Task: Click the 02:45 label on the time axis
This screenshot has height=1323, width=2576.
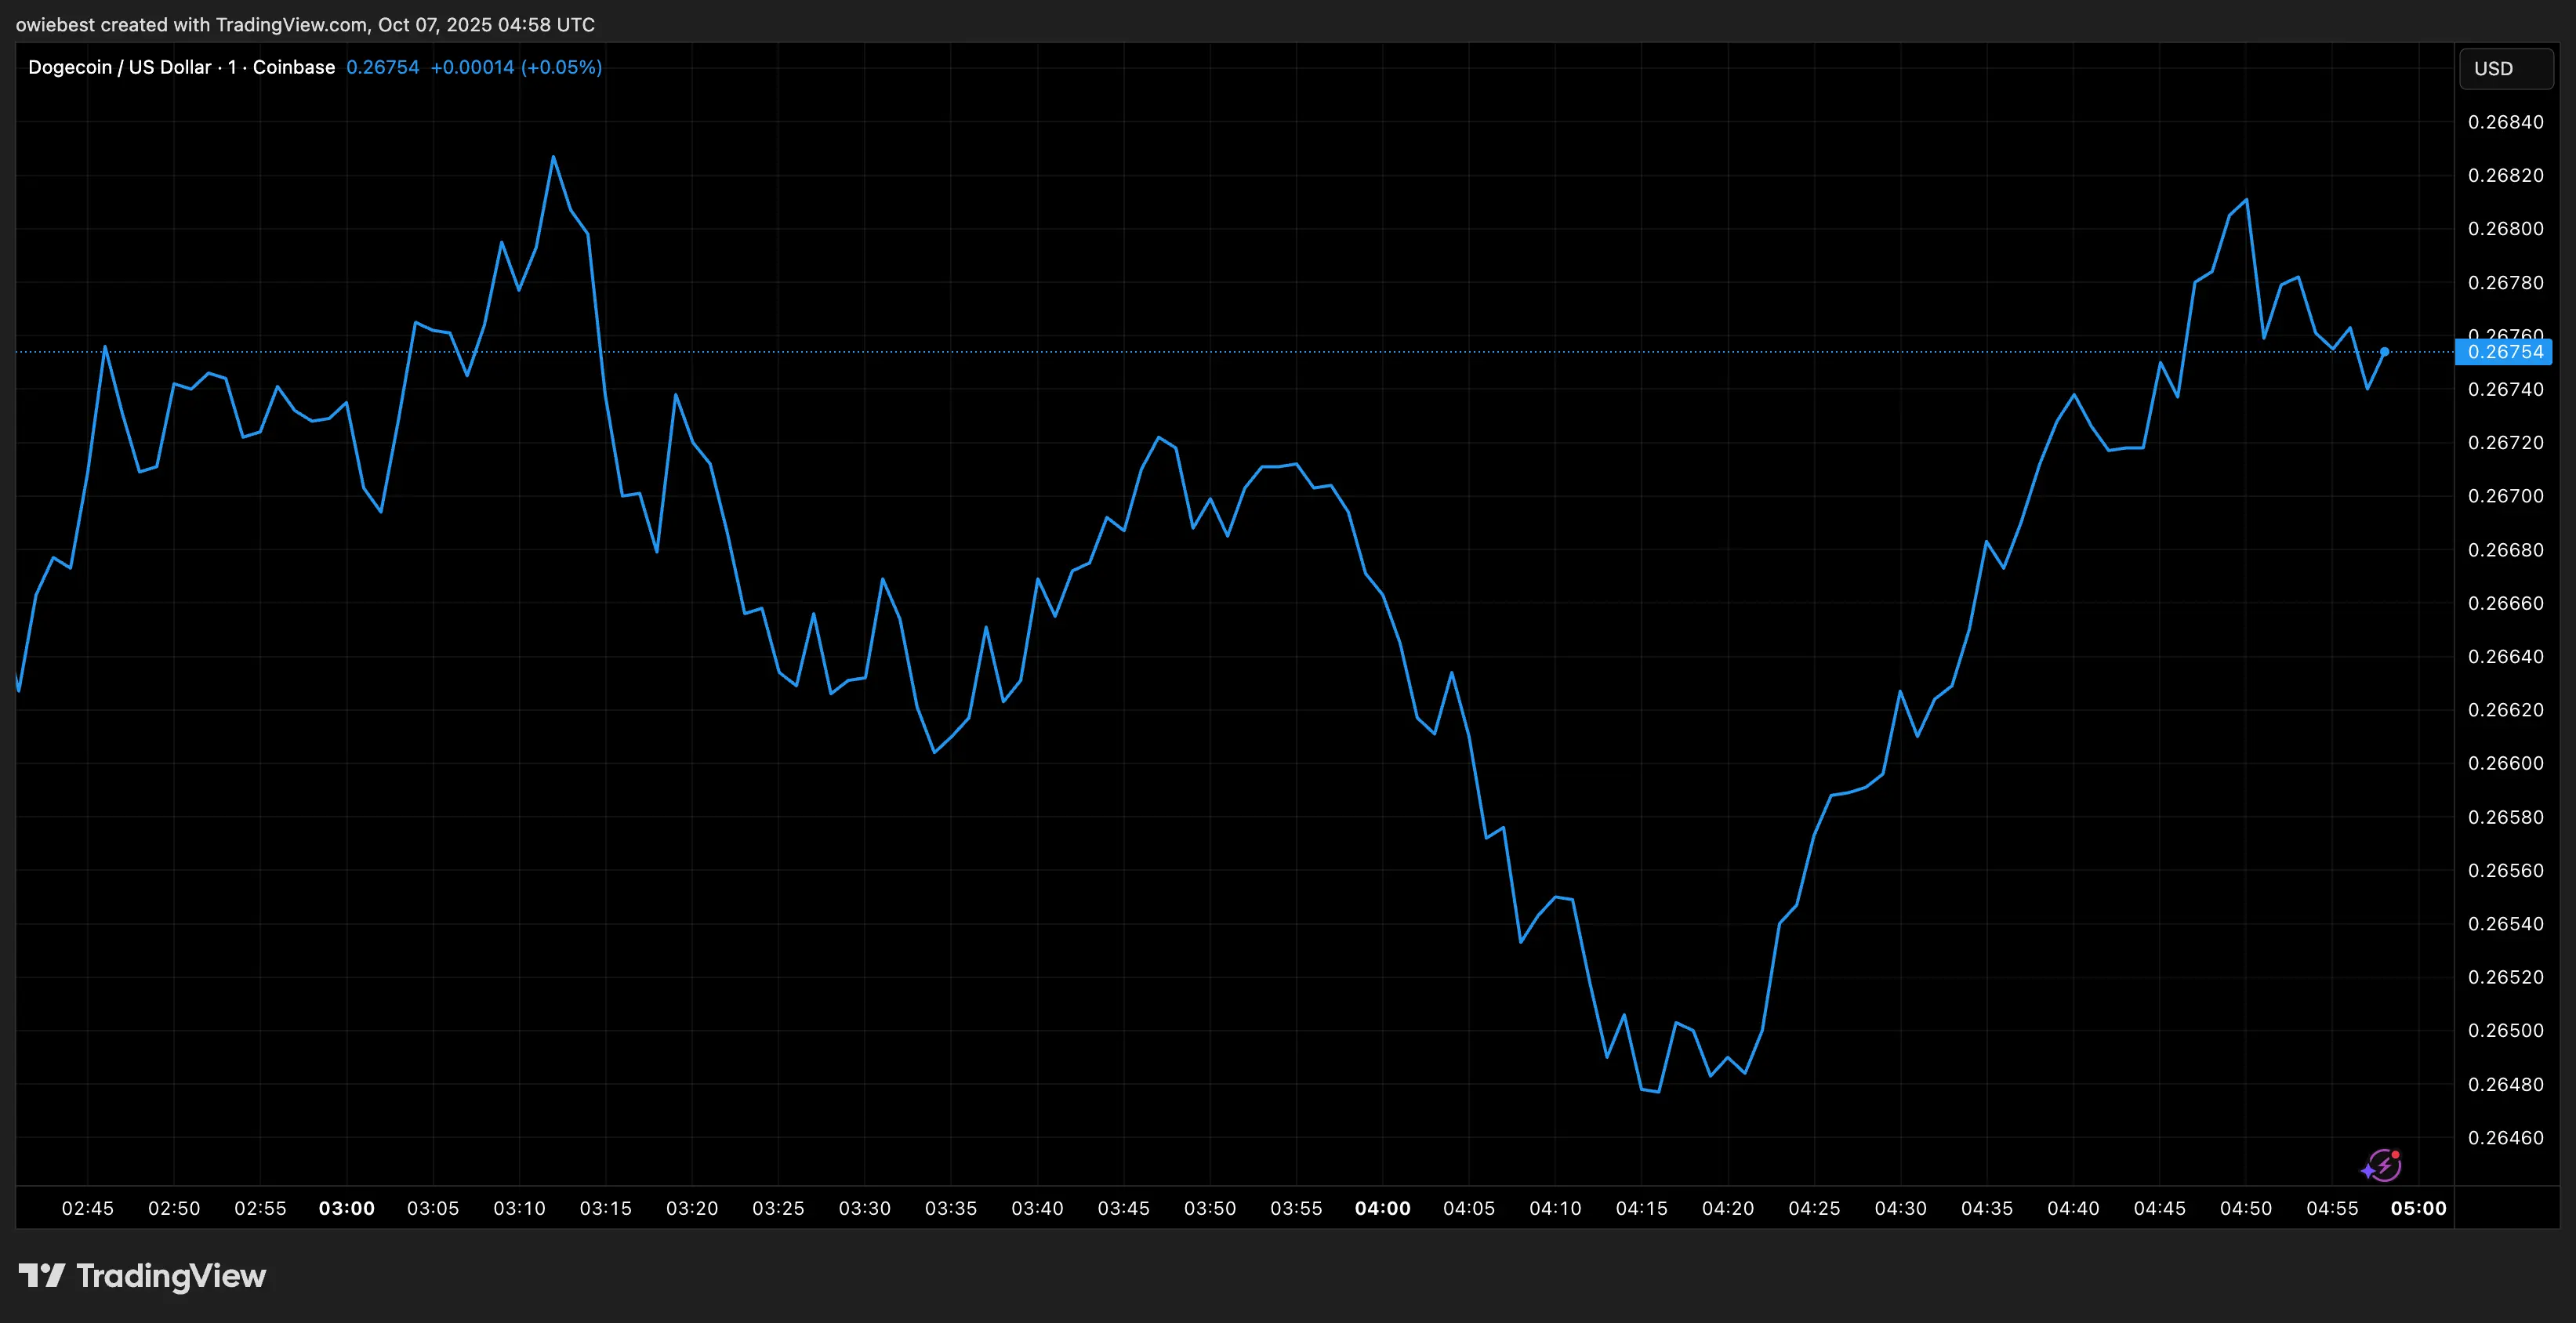Action: tap(88, 1208)
